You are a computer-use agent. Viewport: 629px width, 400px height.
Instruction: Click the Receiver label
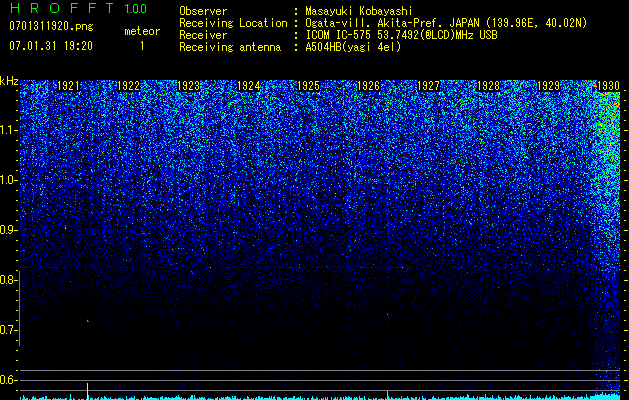click(203, 35)
